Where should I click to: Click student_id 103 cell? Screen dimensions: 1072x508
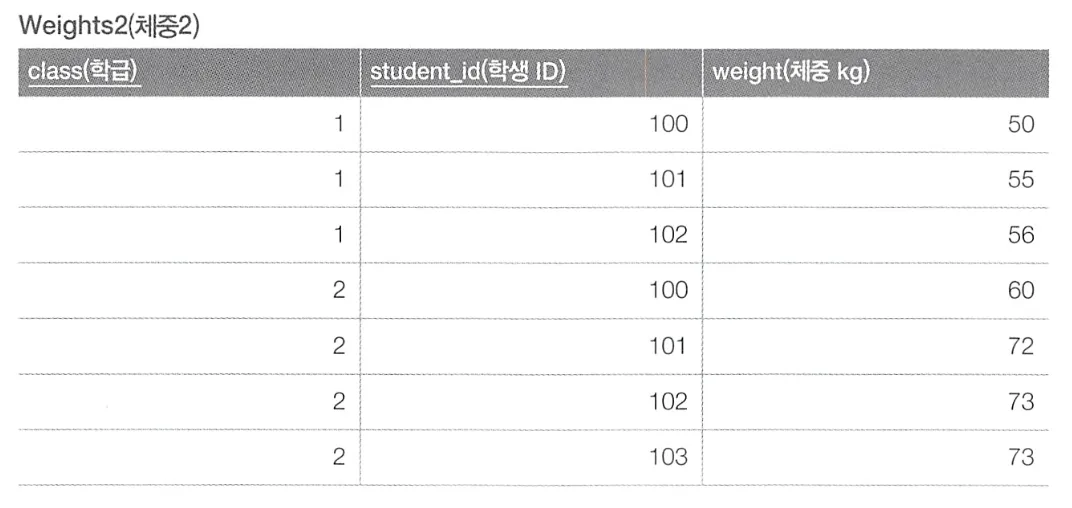531,457
